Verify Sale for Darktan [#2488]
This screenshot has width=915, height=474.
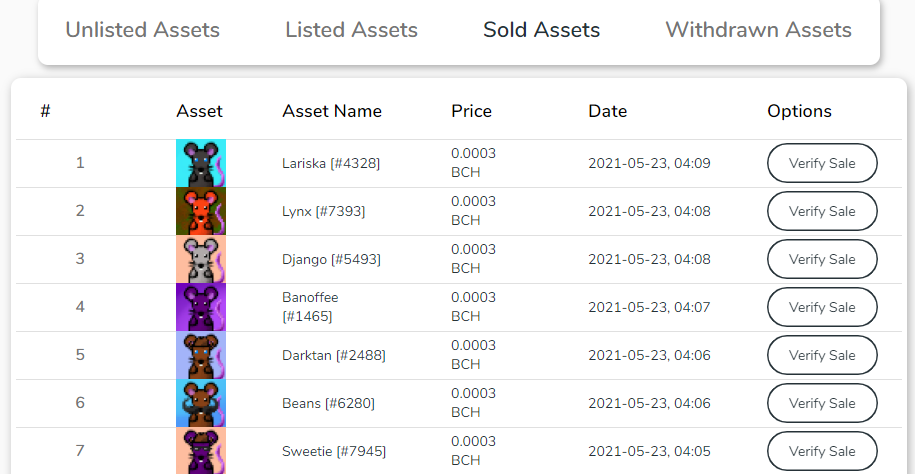pos(822,355)
